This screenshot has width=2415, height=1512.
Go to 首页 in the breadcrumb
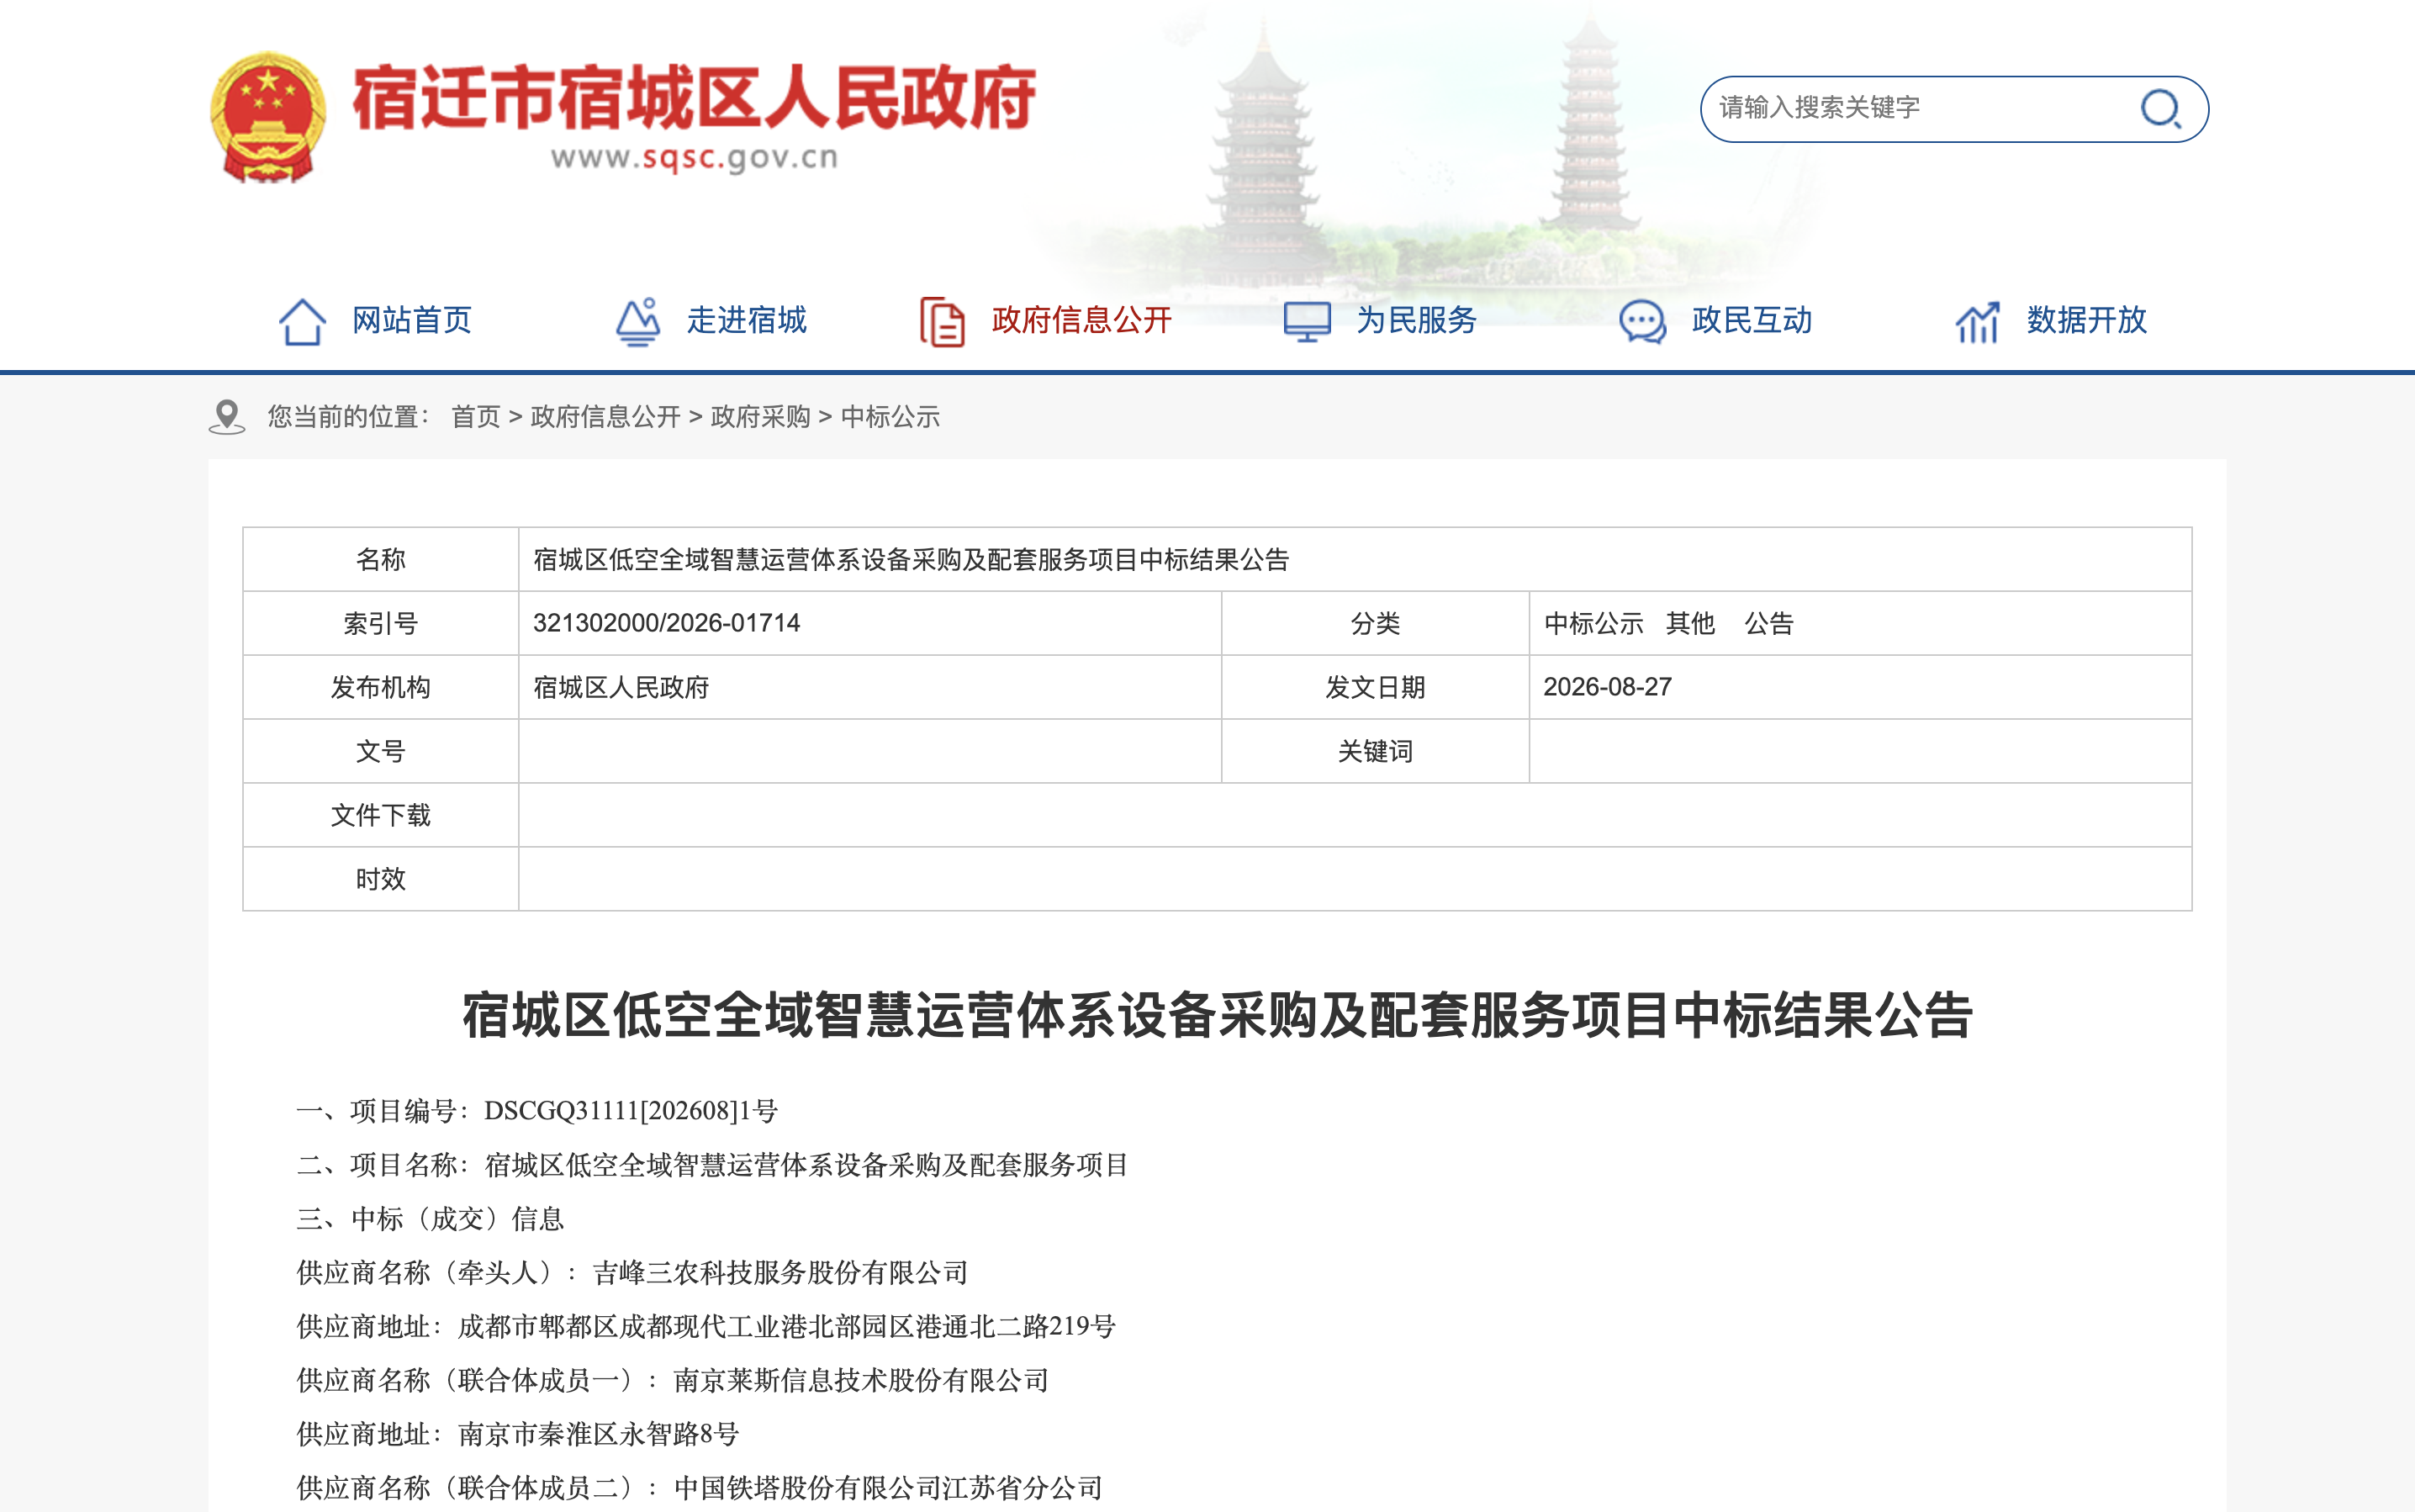[476, 417]
